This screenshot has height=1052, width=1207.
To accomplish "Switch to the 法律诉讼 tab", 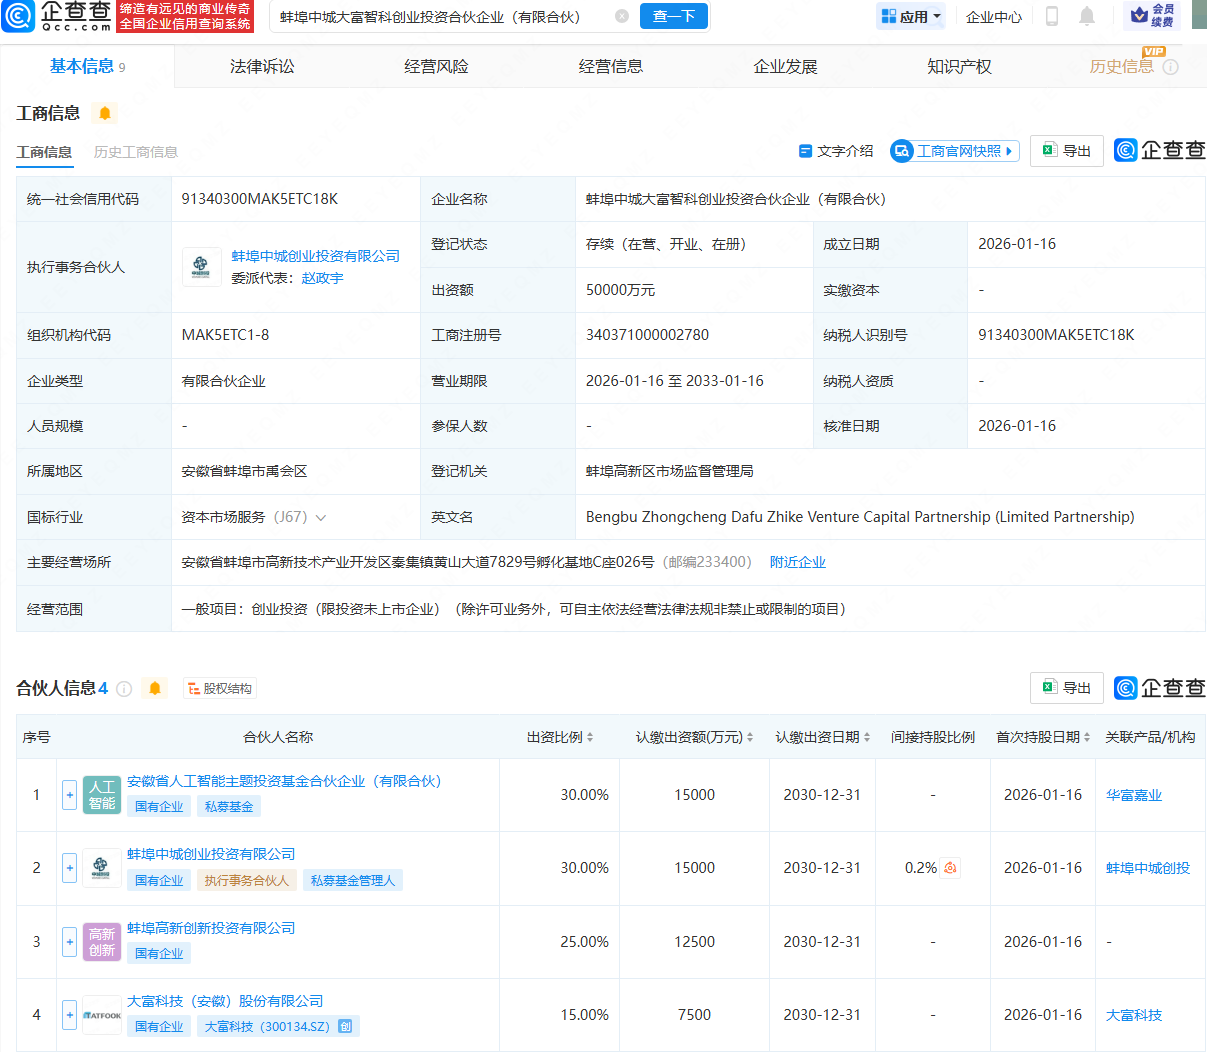I will click(x=262, y=66).
